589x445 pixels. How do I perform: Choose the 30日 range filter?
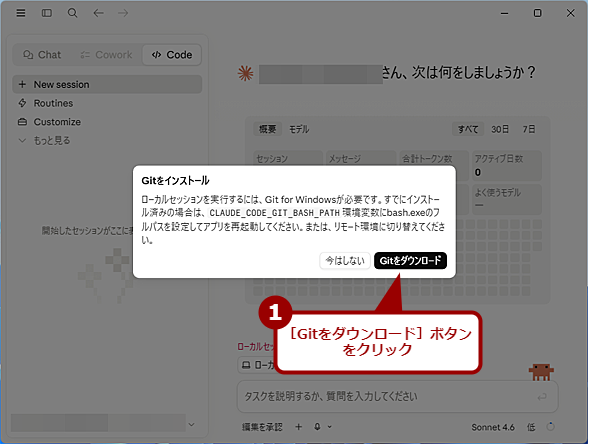click(x=500, y=130)
